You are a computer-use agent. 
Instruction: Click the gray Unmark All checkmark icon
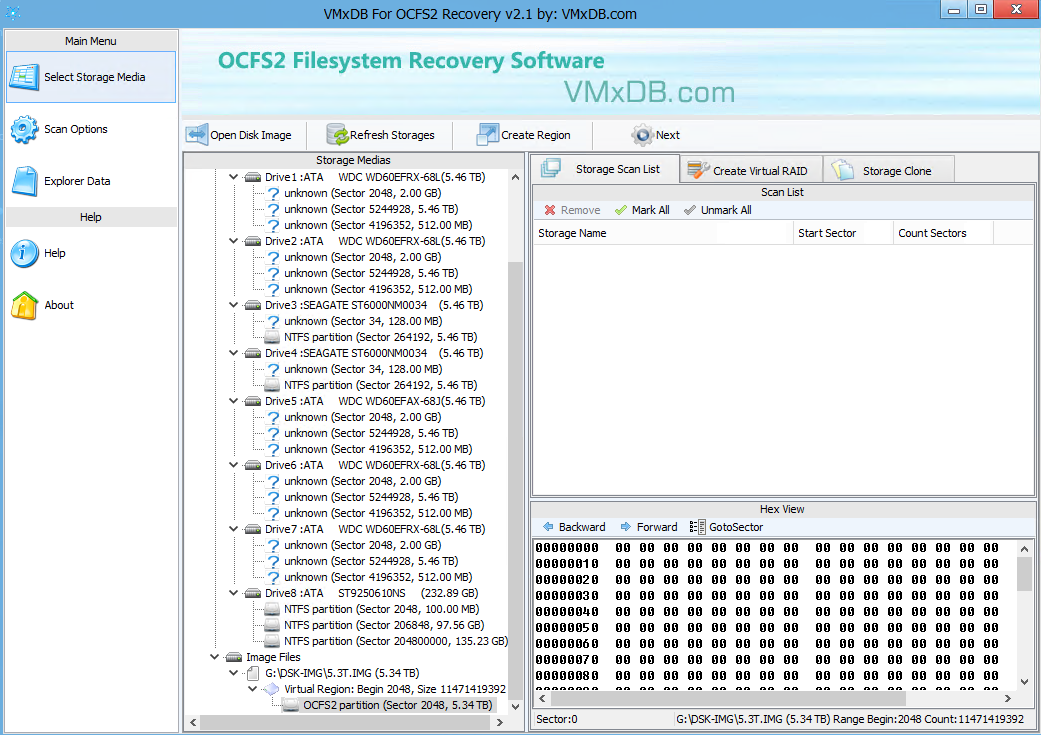point(690,210)
